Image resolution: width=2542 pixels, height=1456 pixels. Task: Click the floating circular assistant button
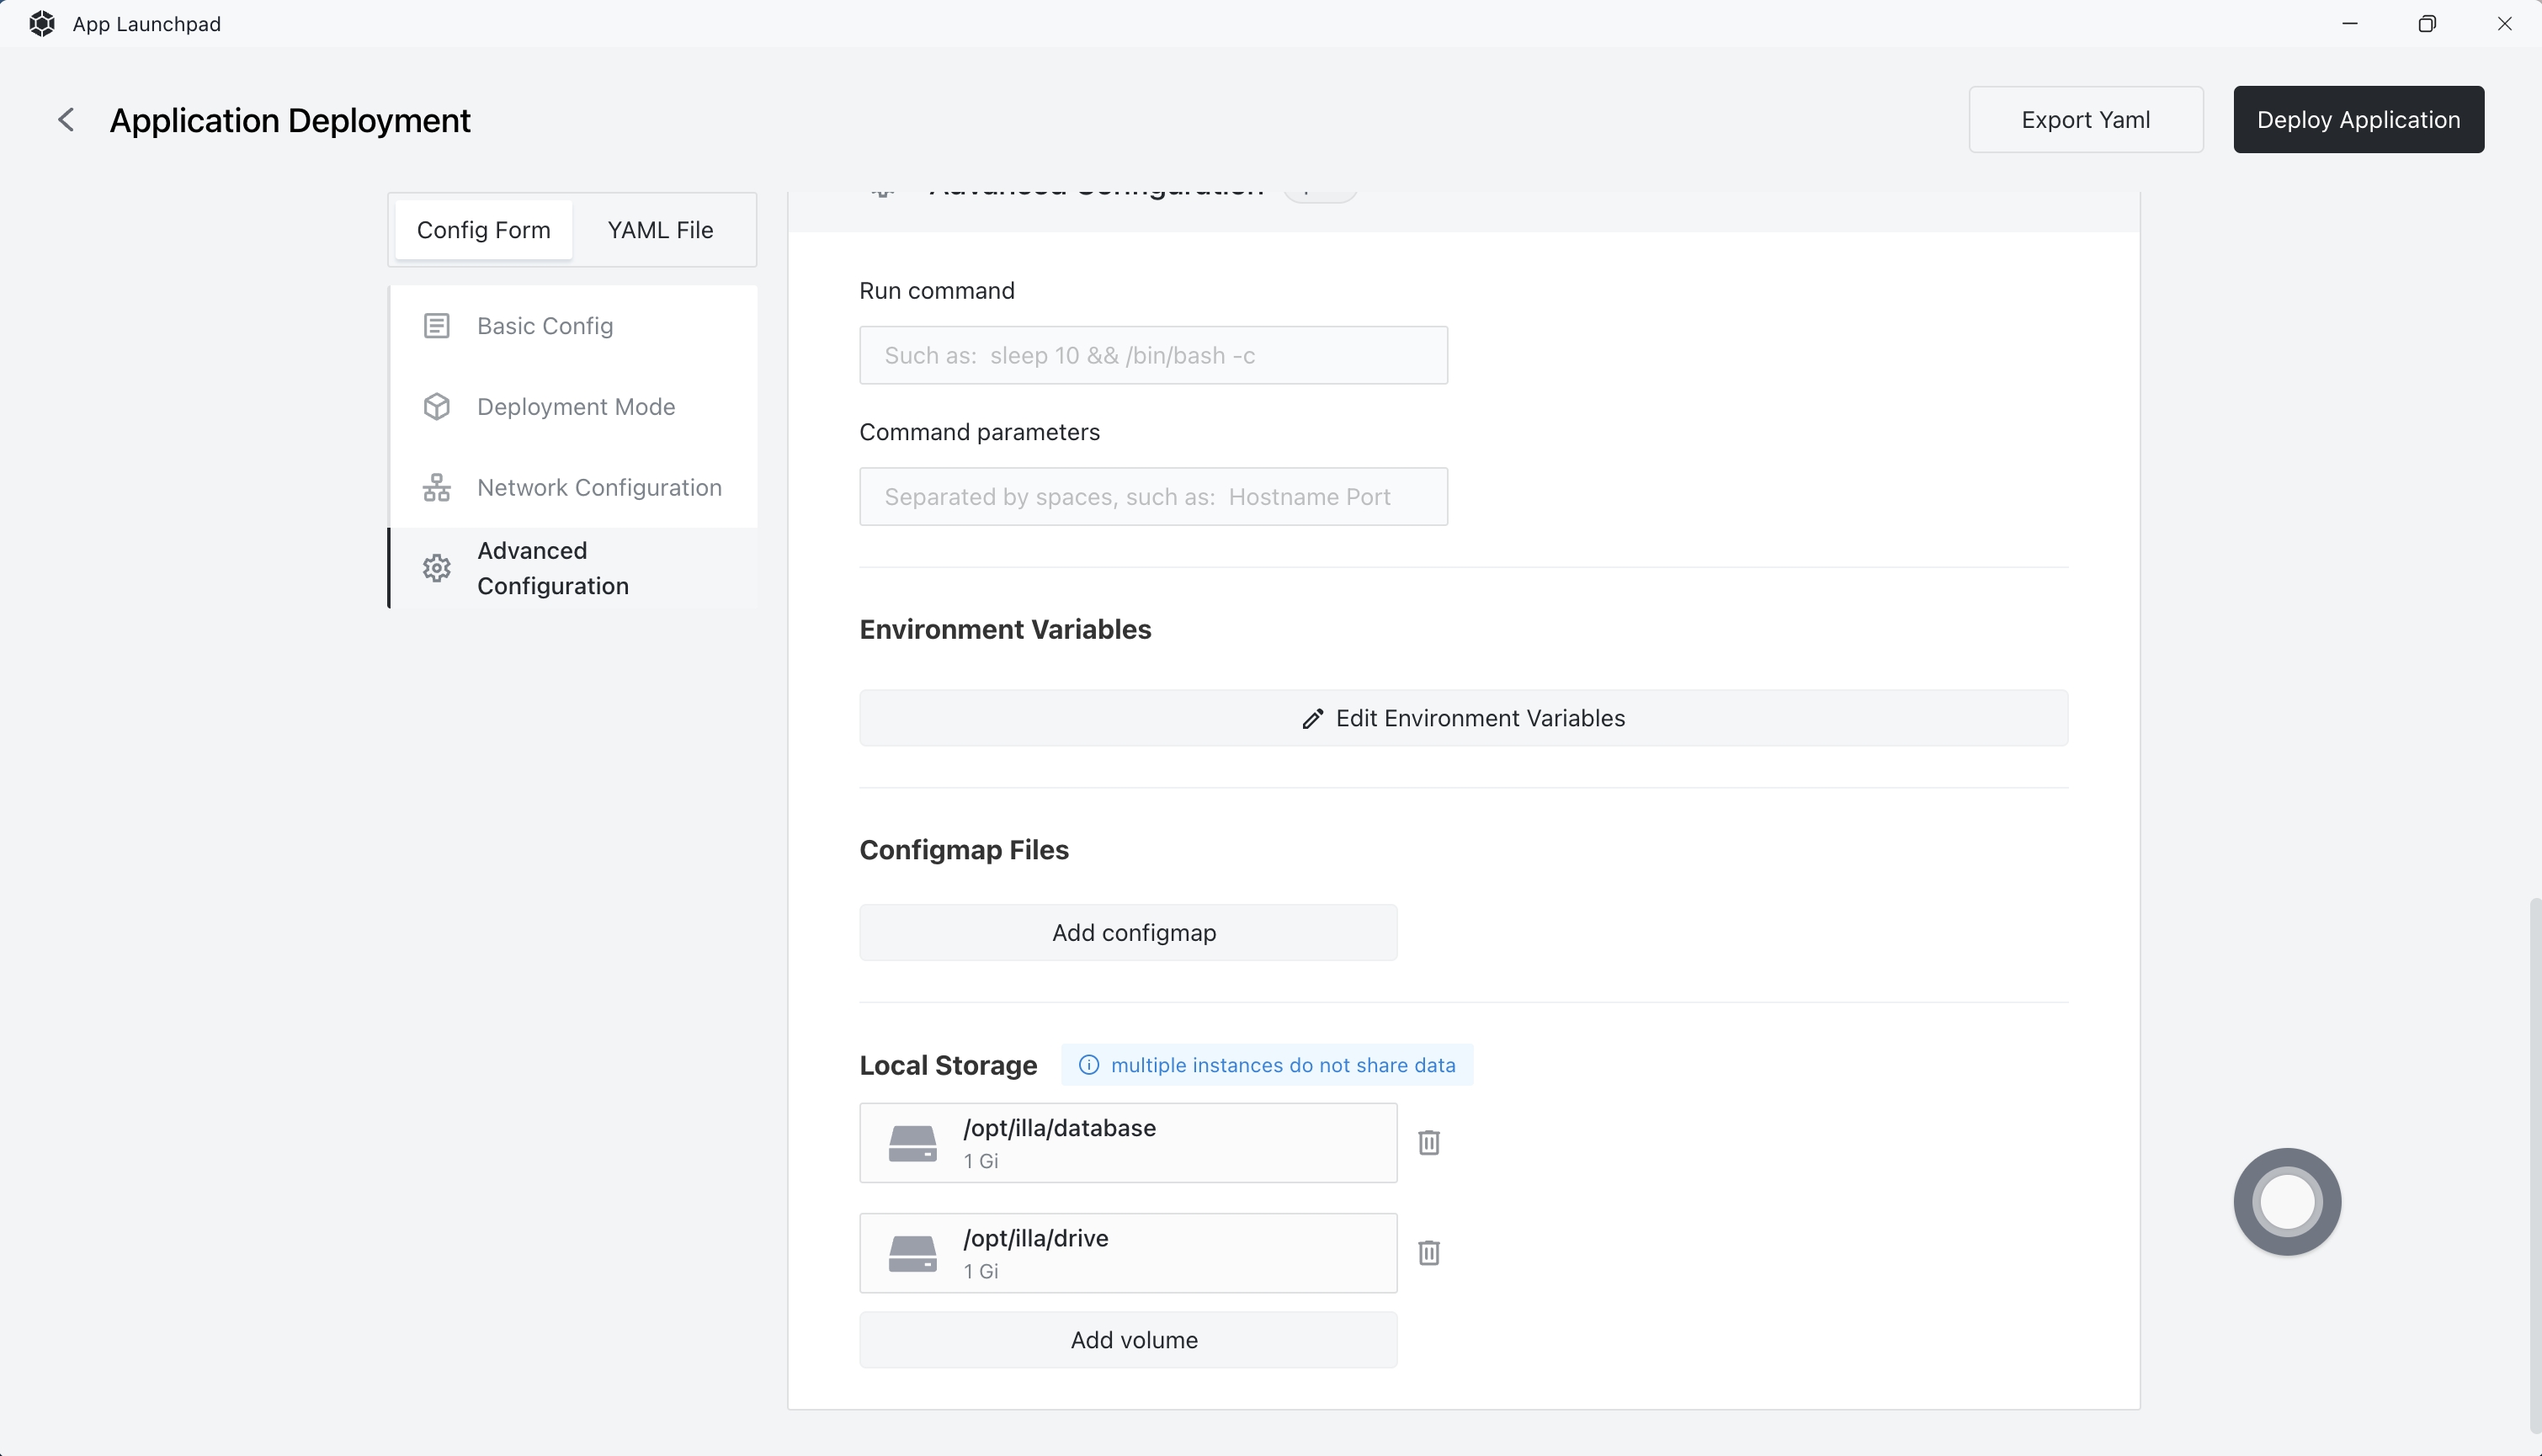(x=2287, y=1201)
